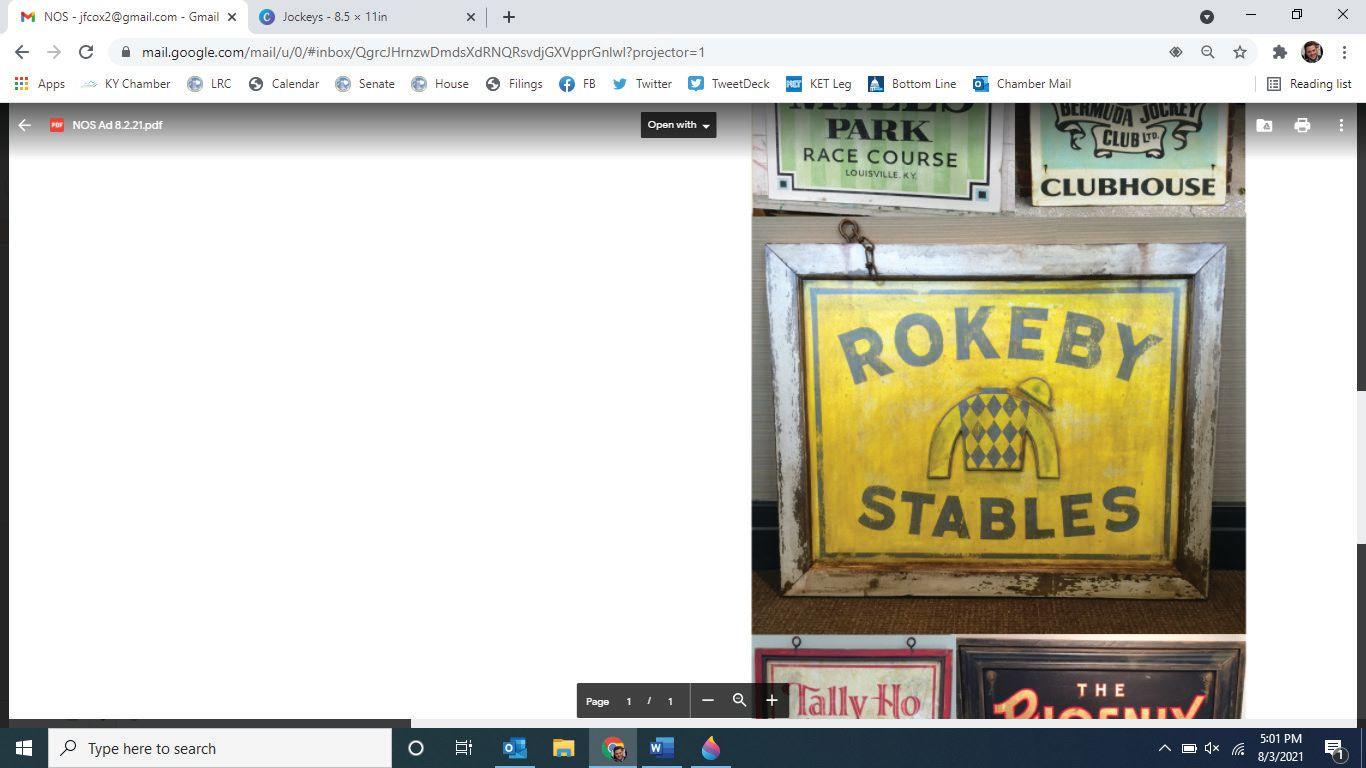The width and height of the screenshot is (1366, 768).
Task: Zoom in on the PDF page
Action: [772, 700]
